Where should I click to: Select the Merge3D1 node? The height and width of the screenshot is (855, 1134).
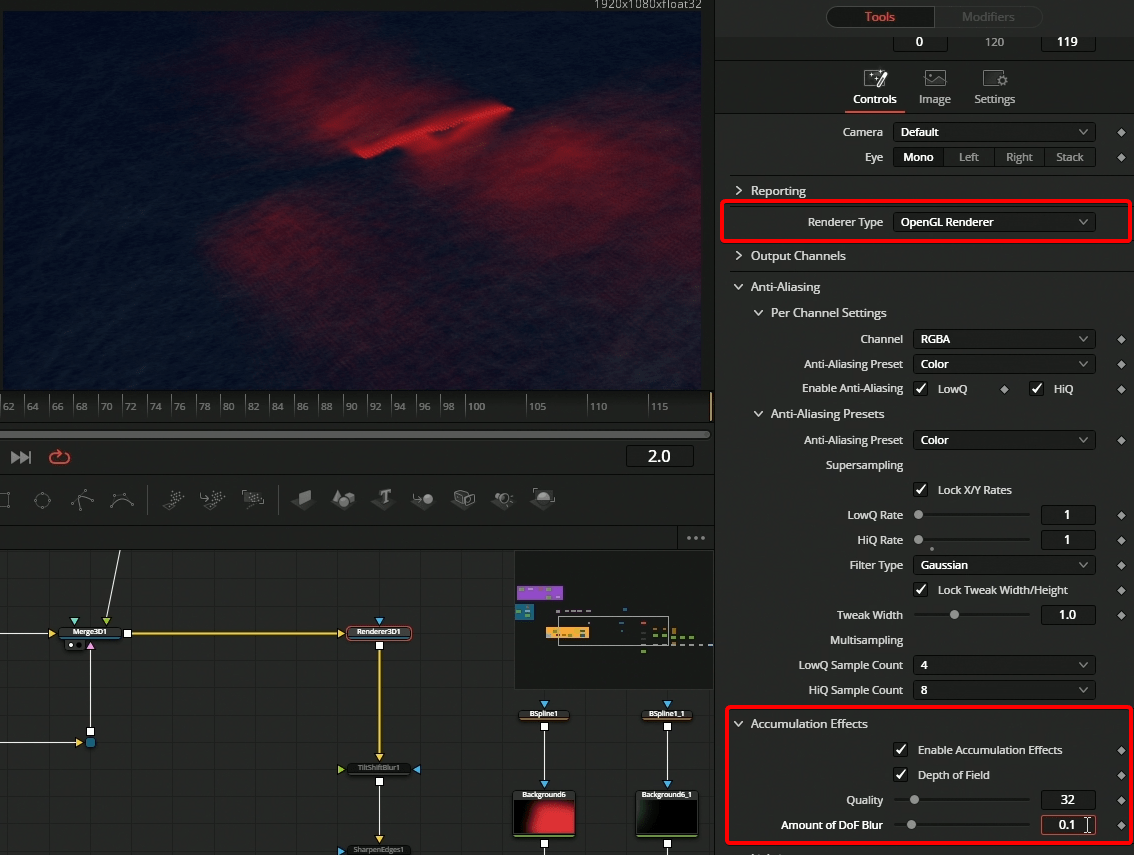point(90,632)
